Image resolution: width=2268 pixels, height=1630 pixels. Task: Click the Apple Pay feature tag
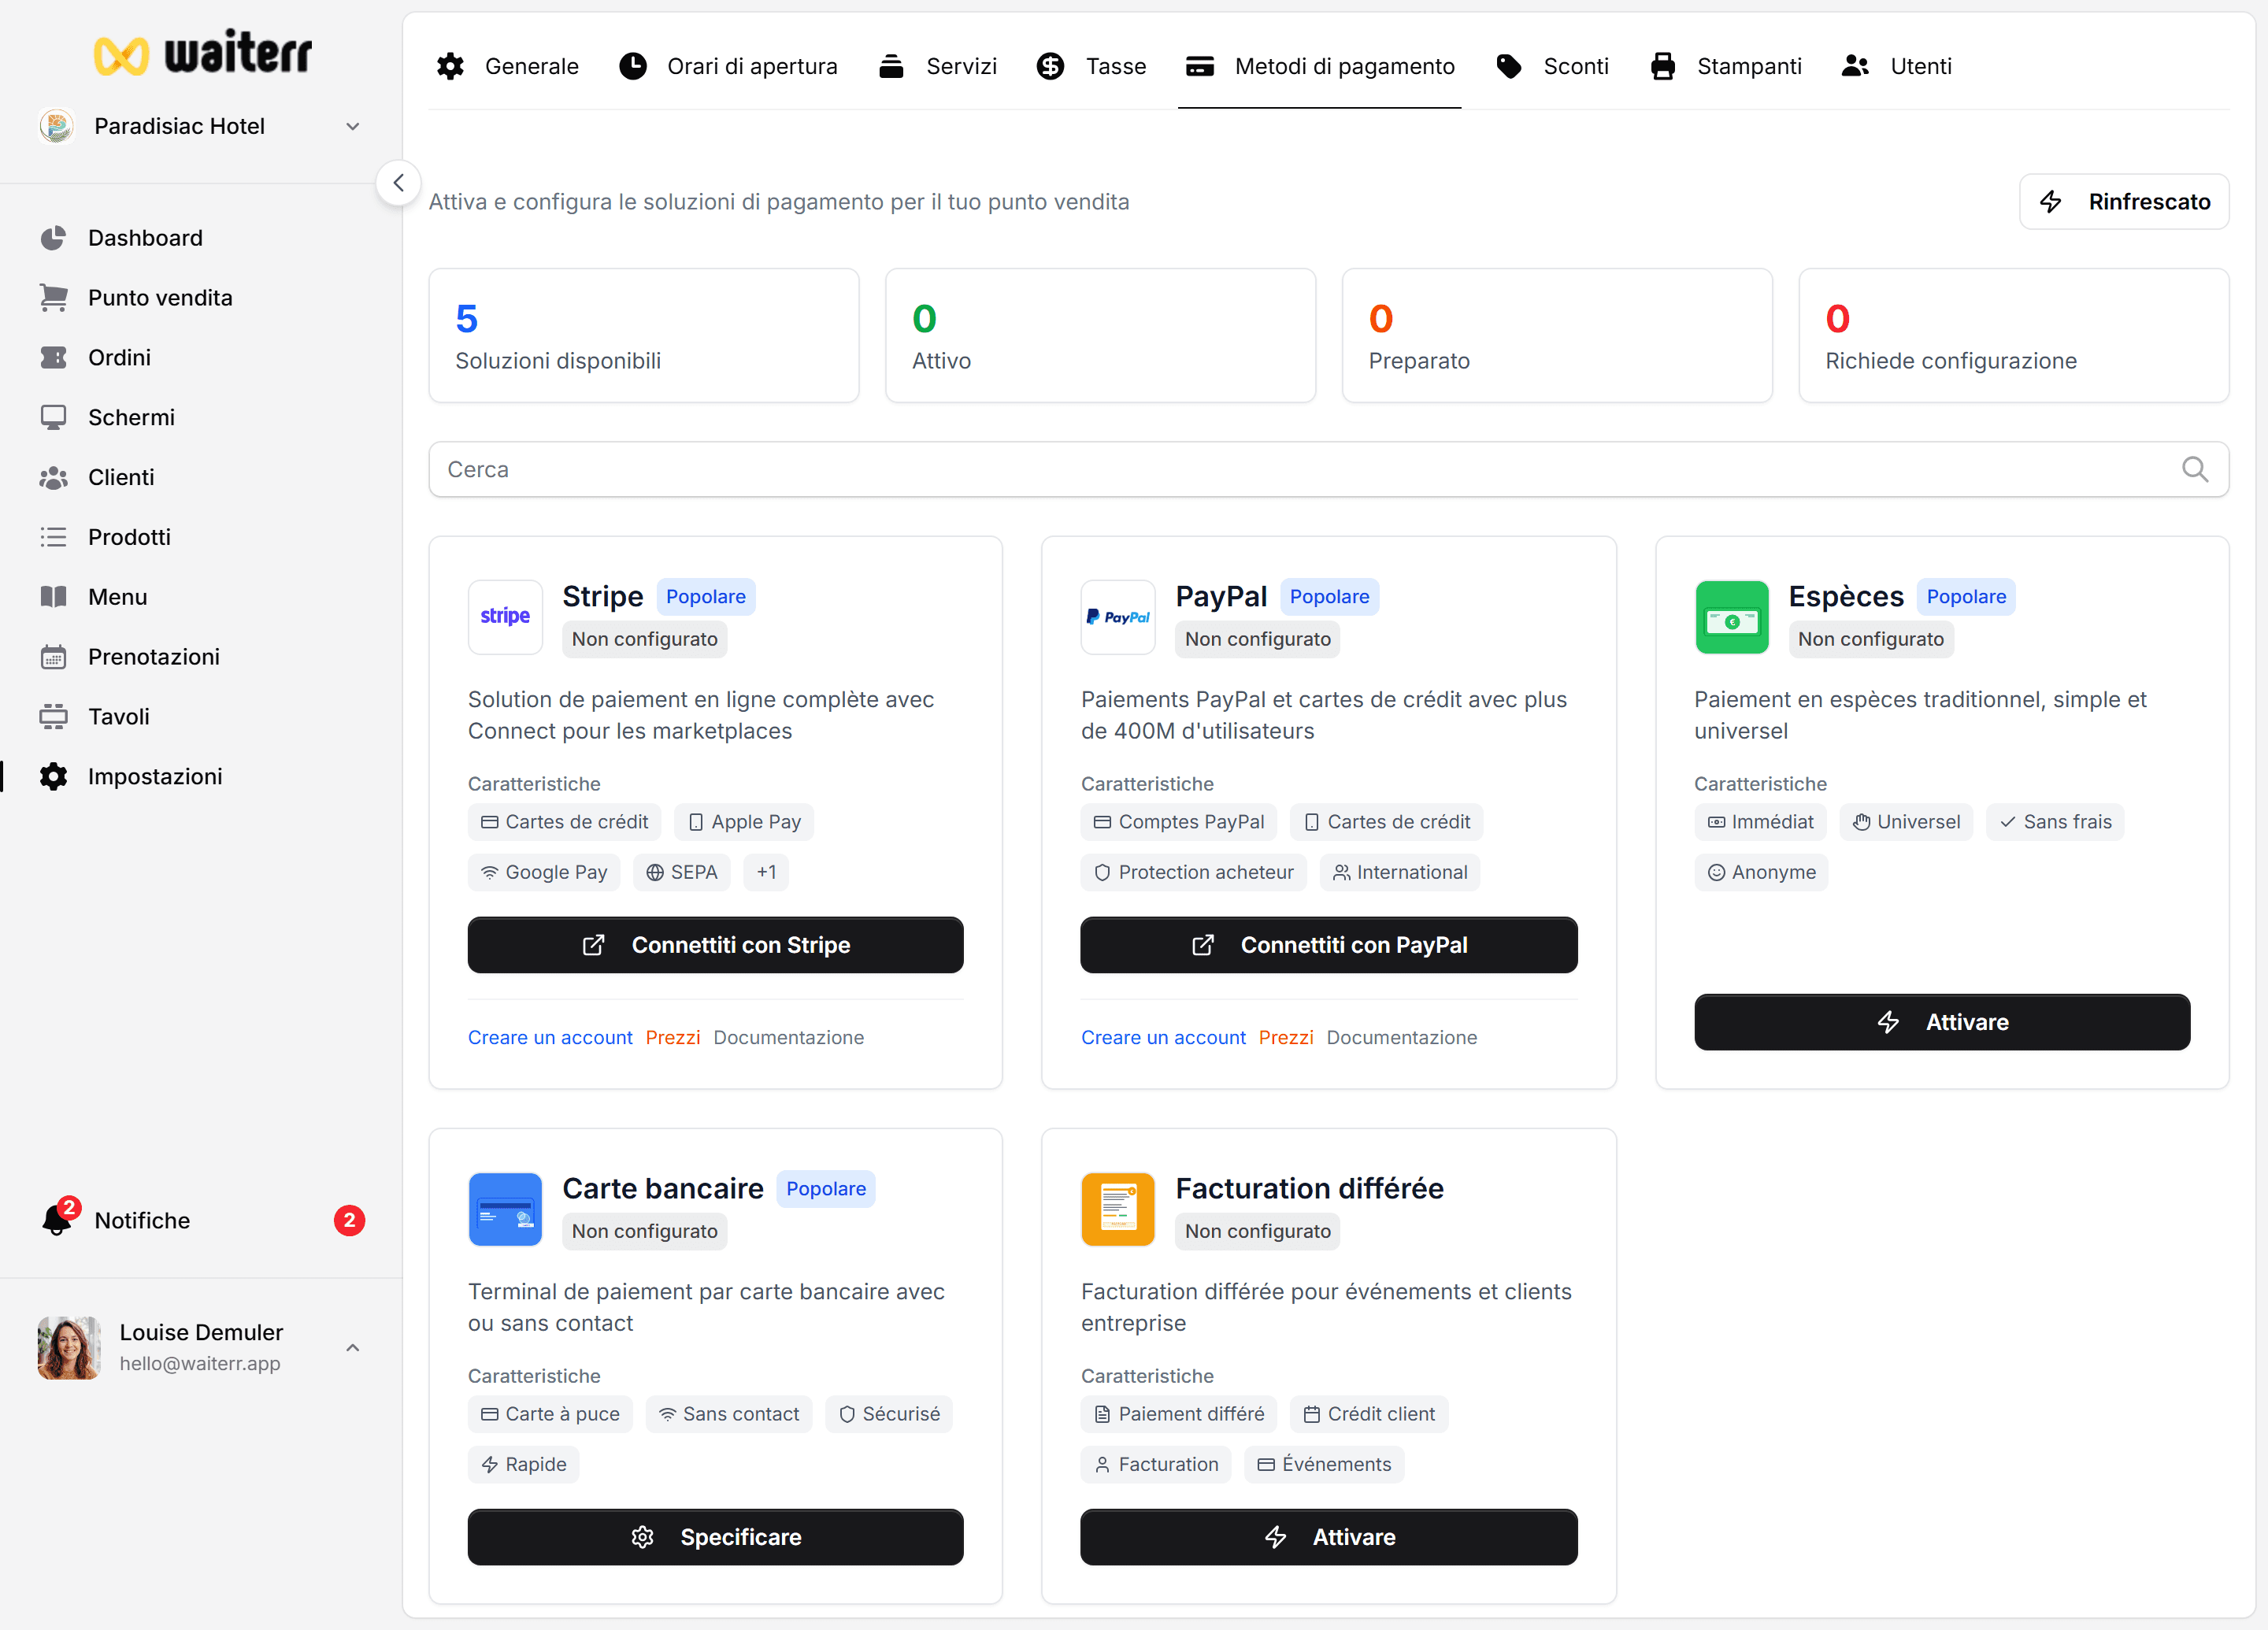(x=744, y=822)
